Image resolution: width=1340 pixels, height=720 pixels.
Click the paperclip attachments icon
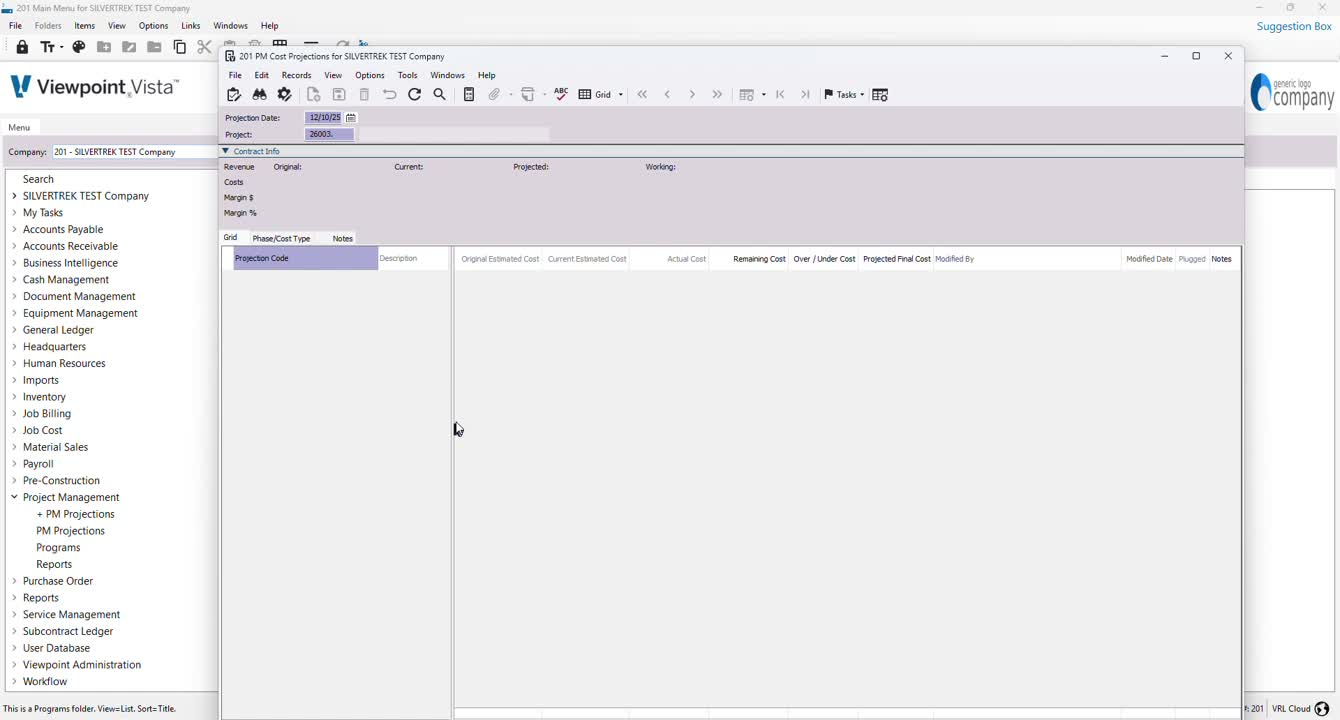pyautogui.click(x=494, y=95)
